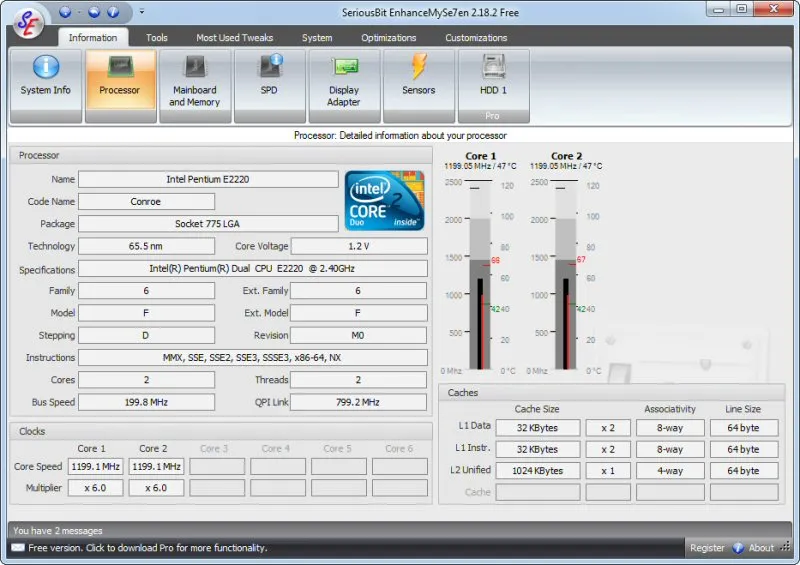Click the Core 2 frequency and temperature gauge
Viewport: 800px width, 565px height.
[566, 276]
